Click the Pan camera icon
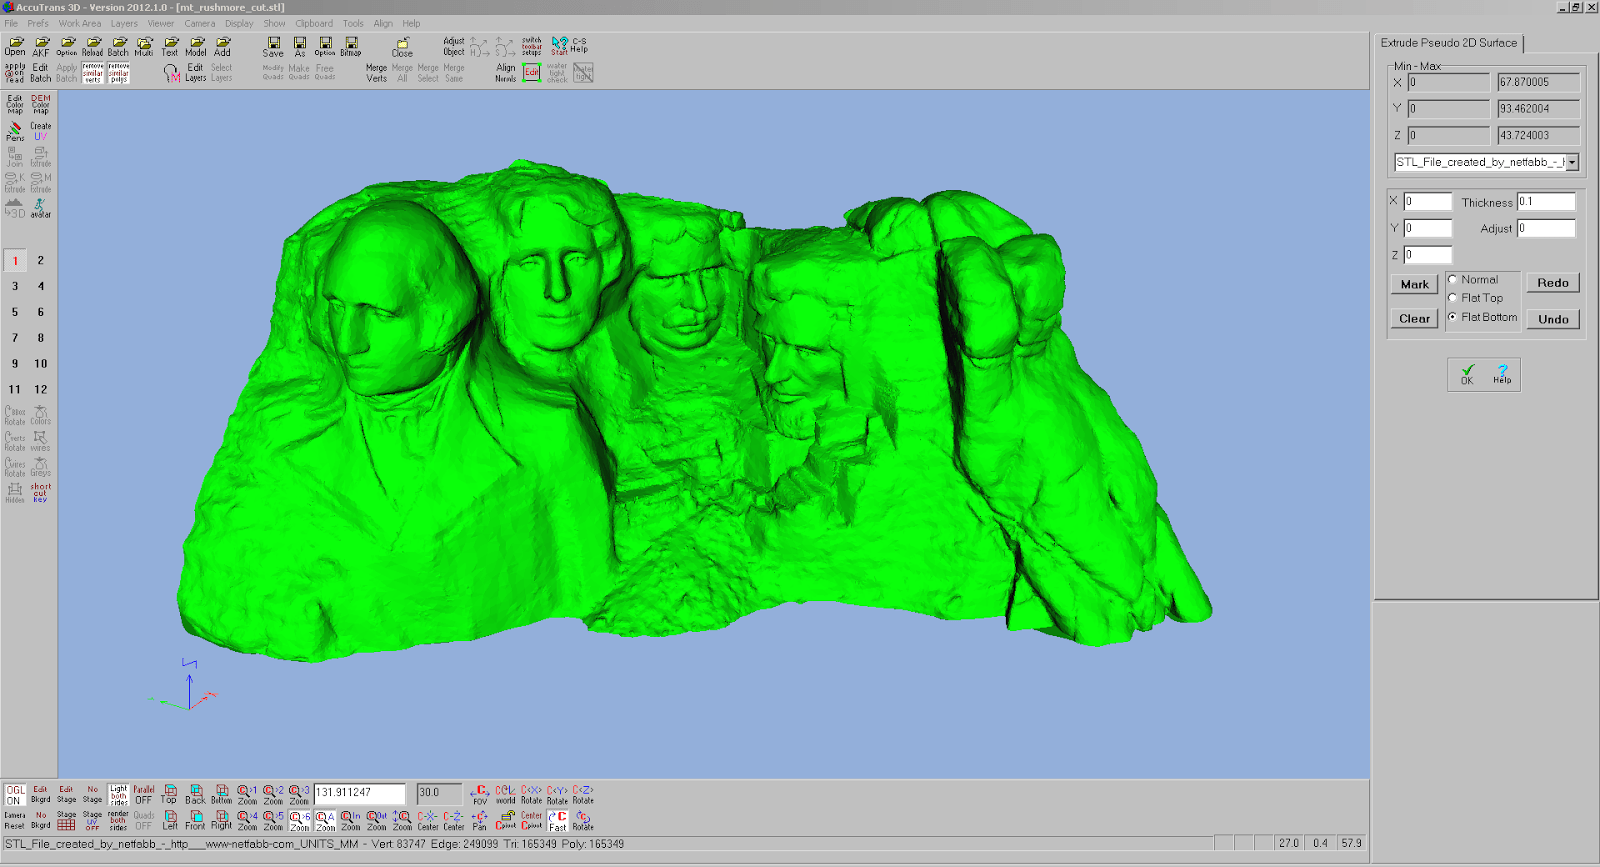Viewport: 1600px width, 867px height. pyautogui.click(x=480, y=821)
